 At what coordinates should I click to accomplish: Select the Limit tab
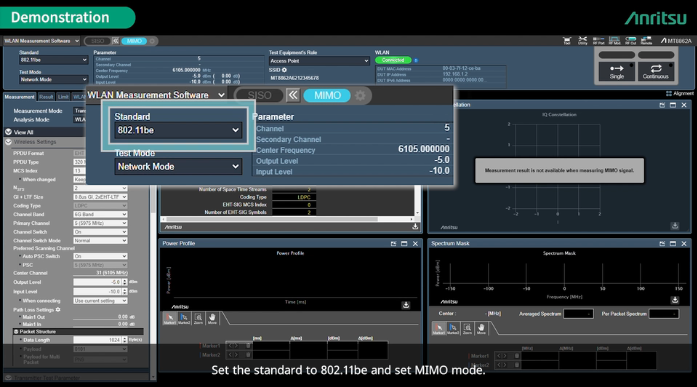[63, 96]
